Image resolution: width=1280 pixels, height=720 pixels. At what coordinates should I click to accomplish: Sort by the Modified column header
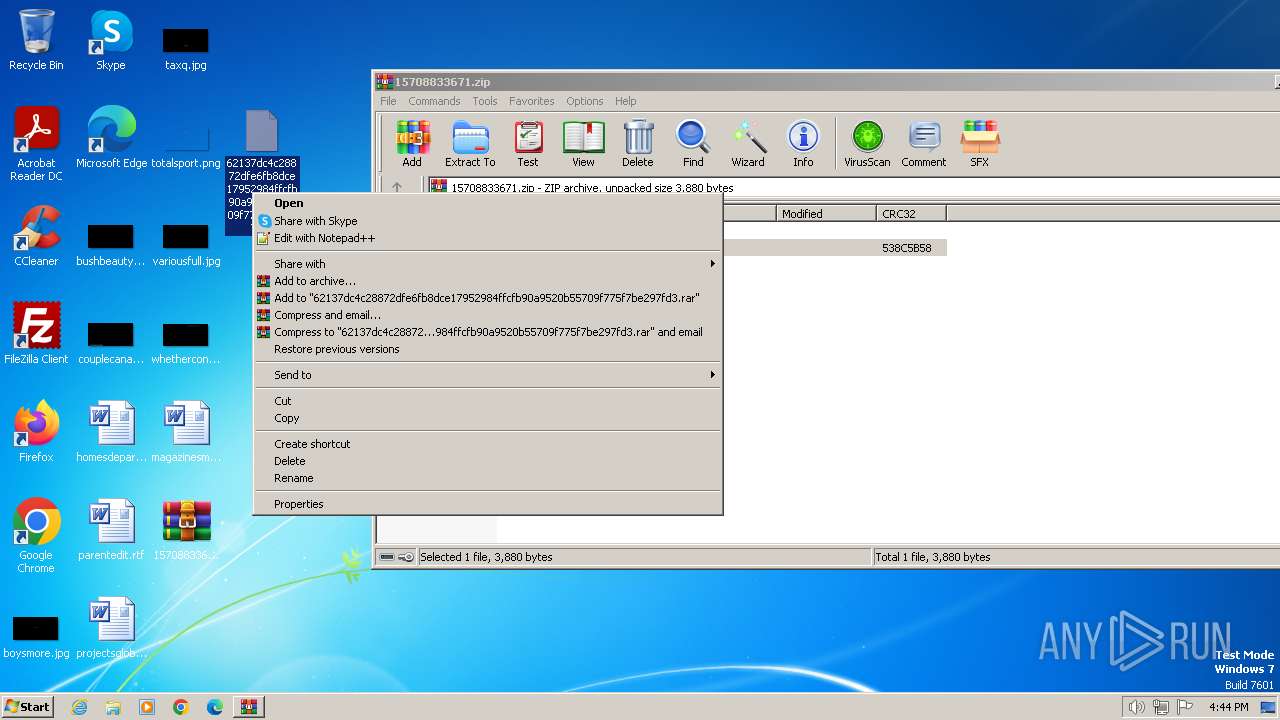click(x=826, y=213)
